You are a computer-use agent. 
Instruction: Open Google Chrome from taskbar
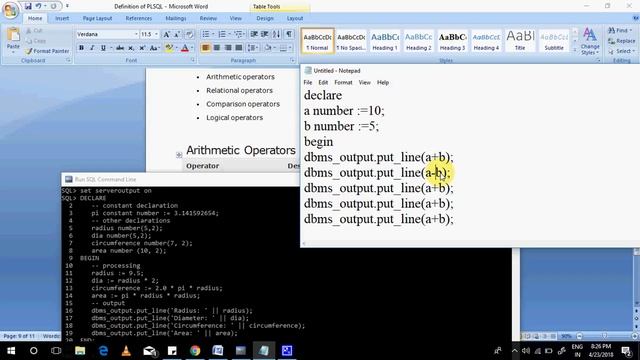(x=195, y=351)
